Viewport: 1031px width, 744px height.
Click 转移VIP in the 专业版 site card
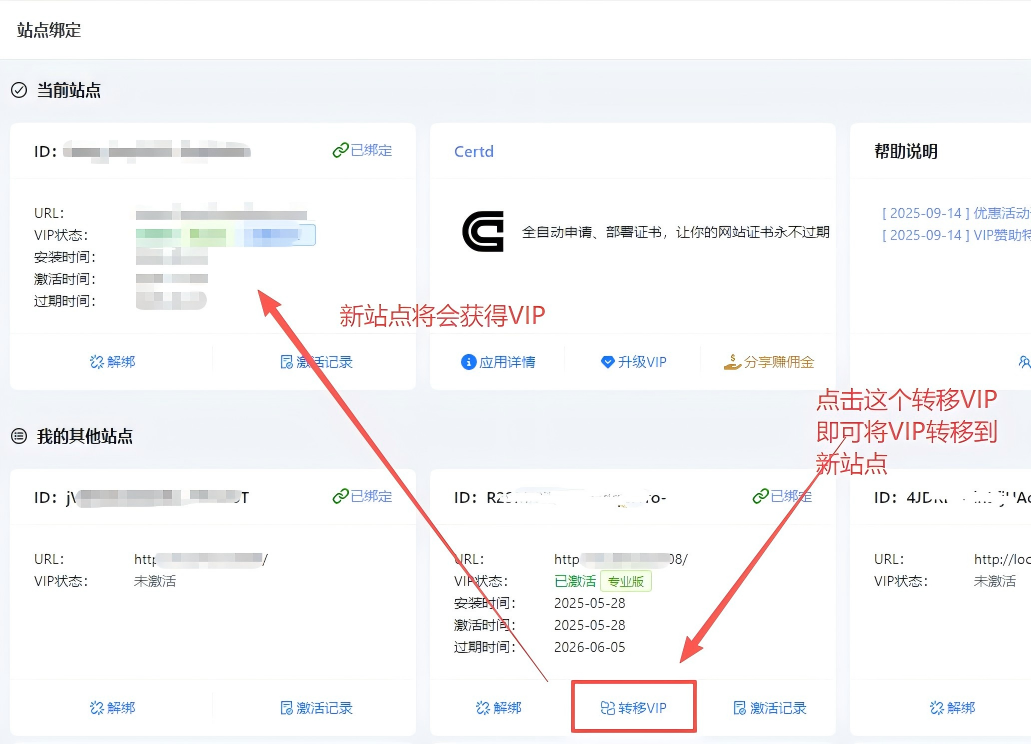633,708
